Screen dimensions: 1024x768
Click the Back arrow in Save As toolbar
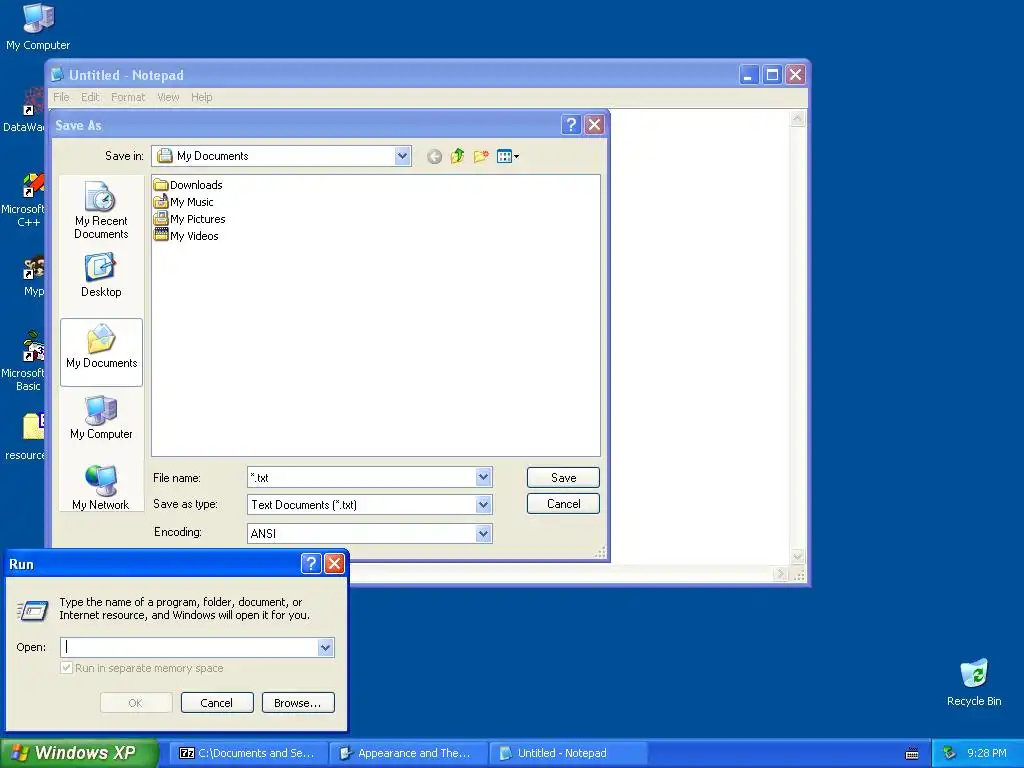434,157
